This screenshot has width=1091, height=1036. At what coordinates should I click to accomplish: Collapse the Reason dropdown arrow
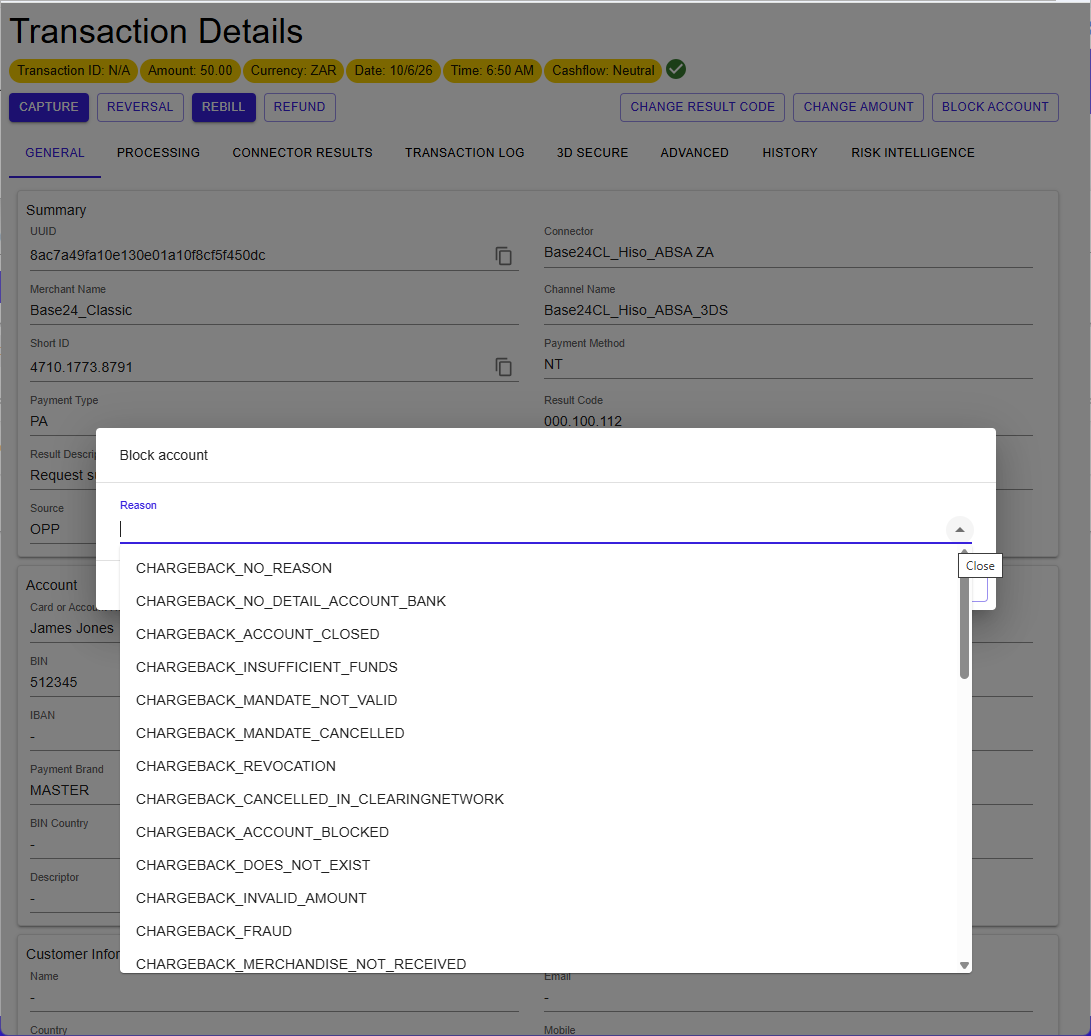click(959, 529)
